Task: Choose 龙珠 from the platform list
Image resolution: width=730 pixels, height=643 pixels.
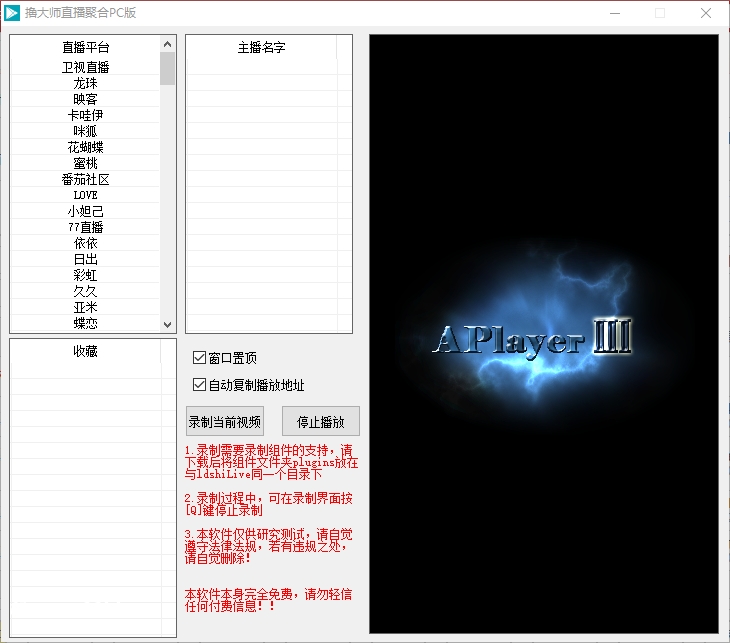Action: [85, 83]
